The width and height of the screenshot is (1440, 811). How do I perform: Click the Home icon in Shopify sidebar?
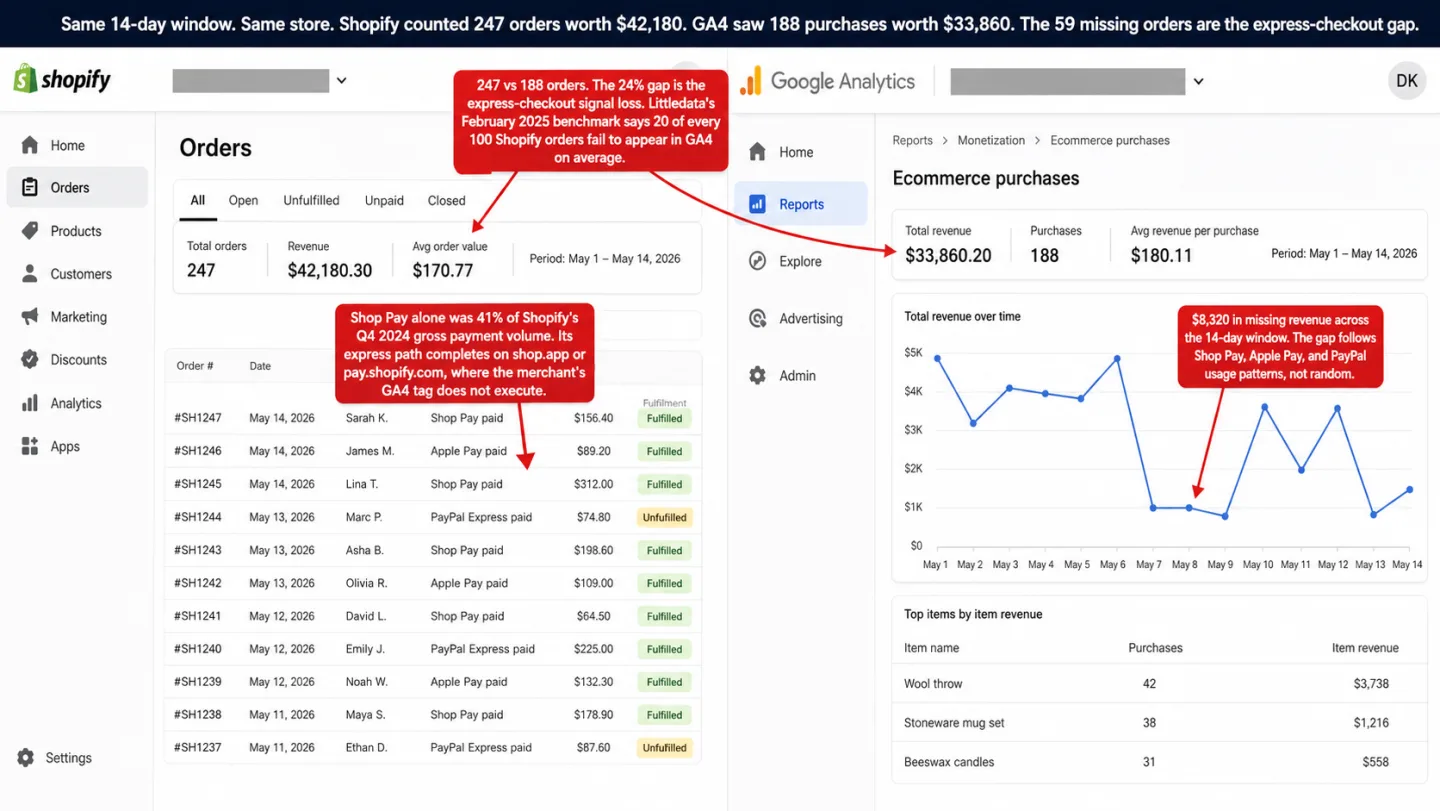point(30,145)
